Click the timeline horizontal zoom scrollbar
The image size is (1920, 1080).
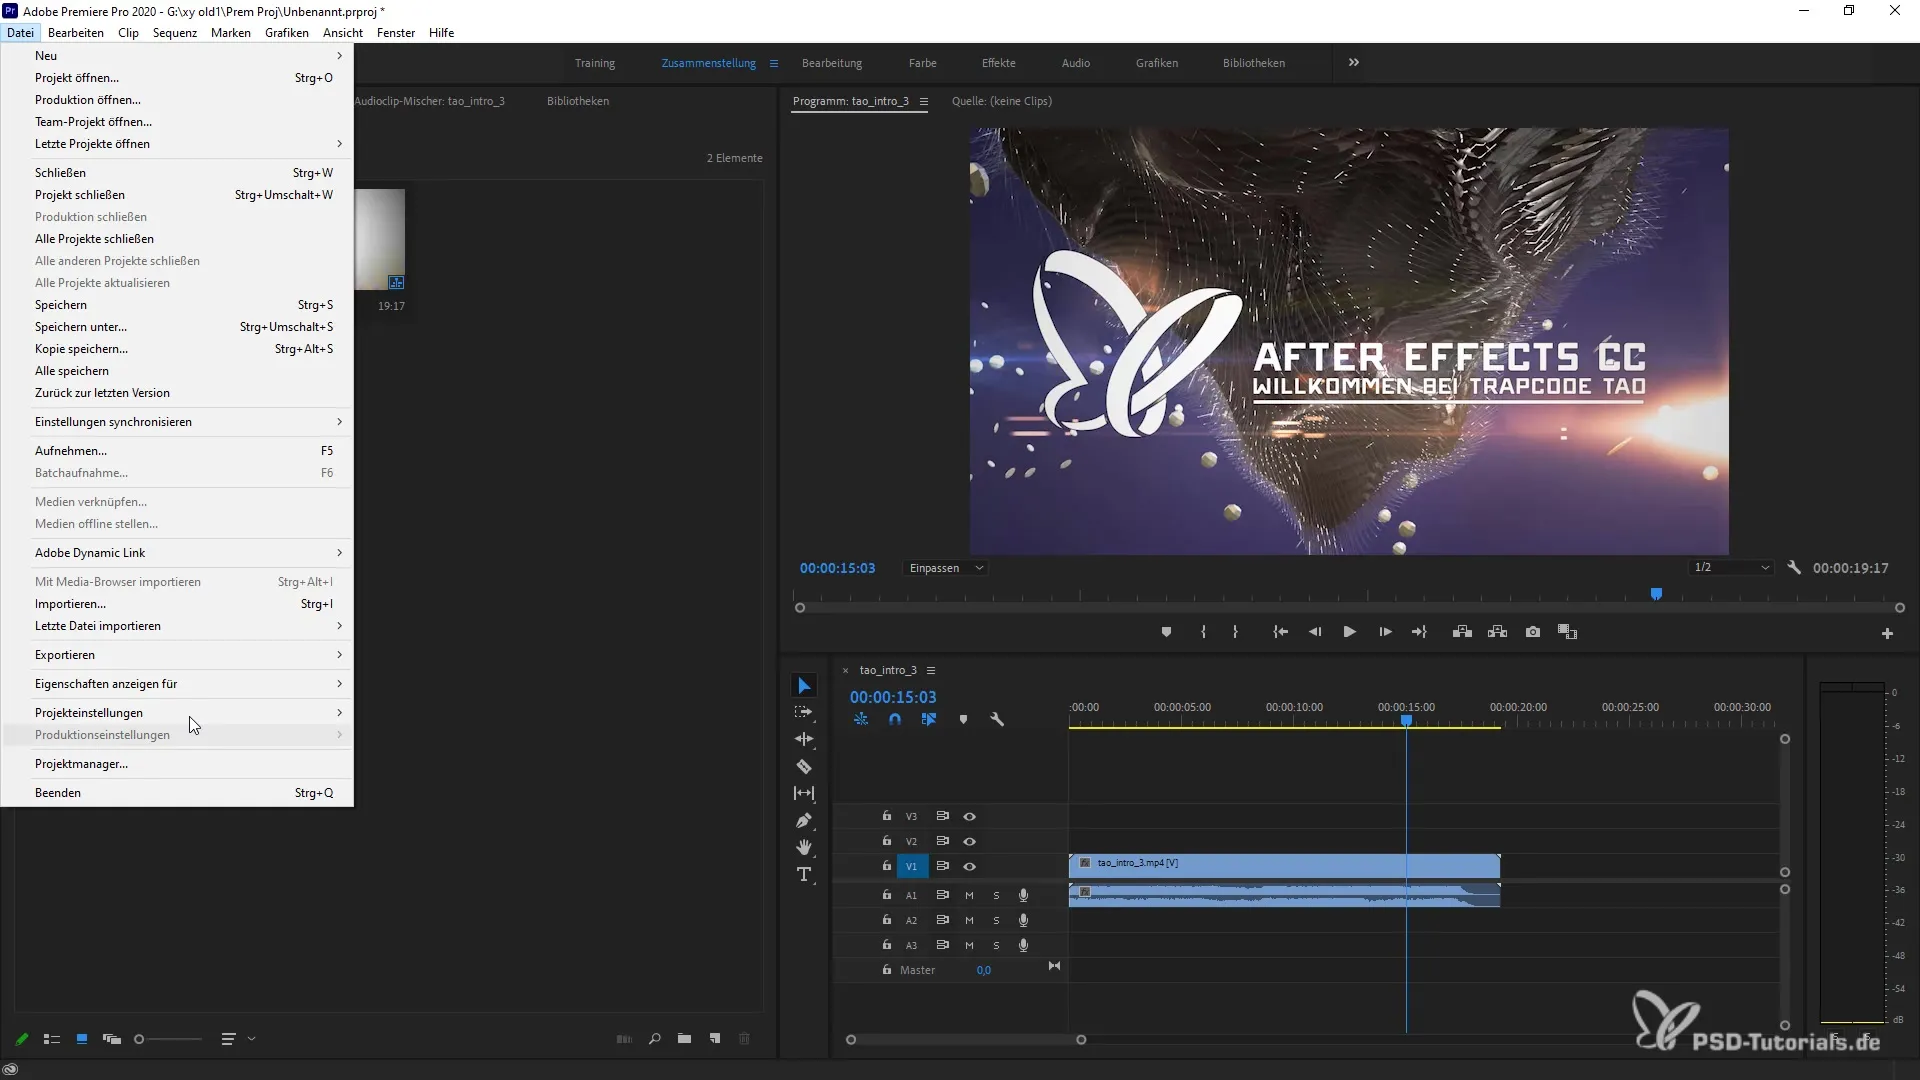click(966, 1040)
